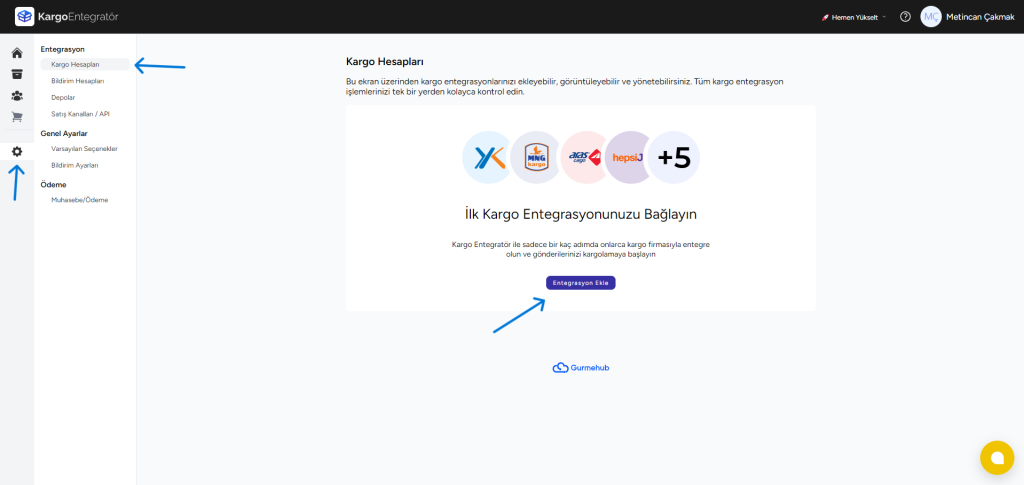1024x485 pixels.
Task: Click the home icon in left sidebar
Action: (x=17, y=53)
